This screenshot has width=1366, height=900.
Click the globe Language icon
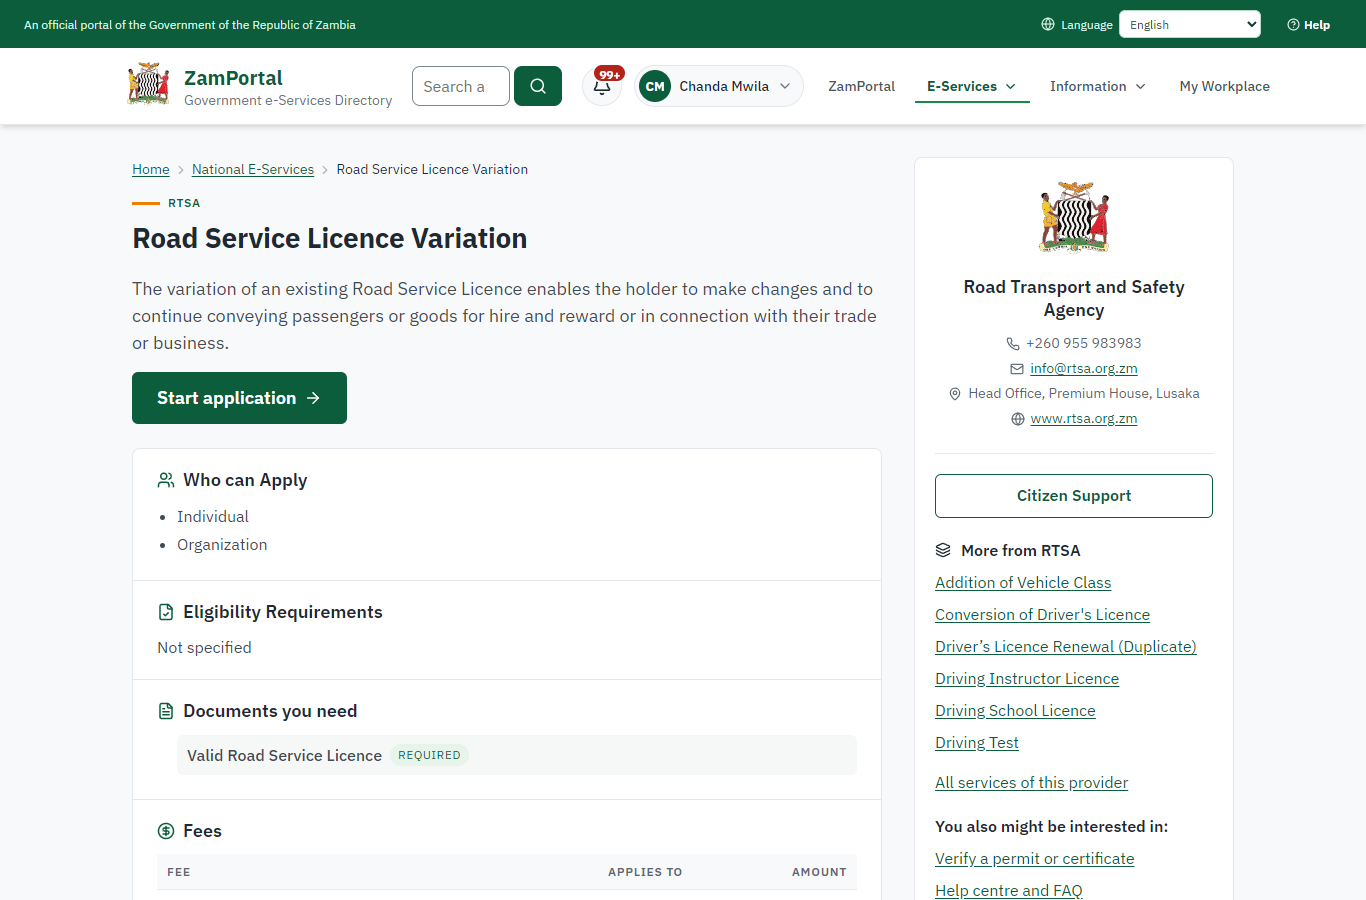1048,24
